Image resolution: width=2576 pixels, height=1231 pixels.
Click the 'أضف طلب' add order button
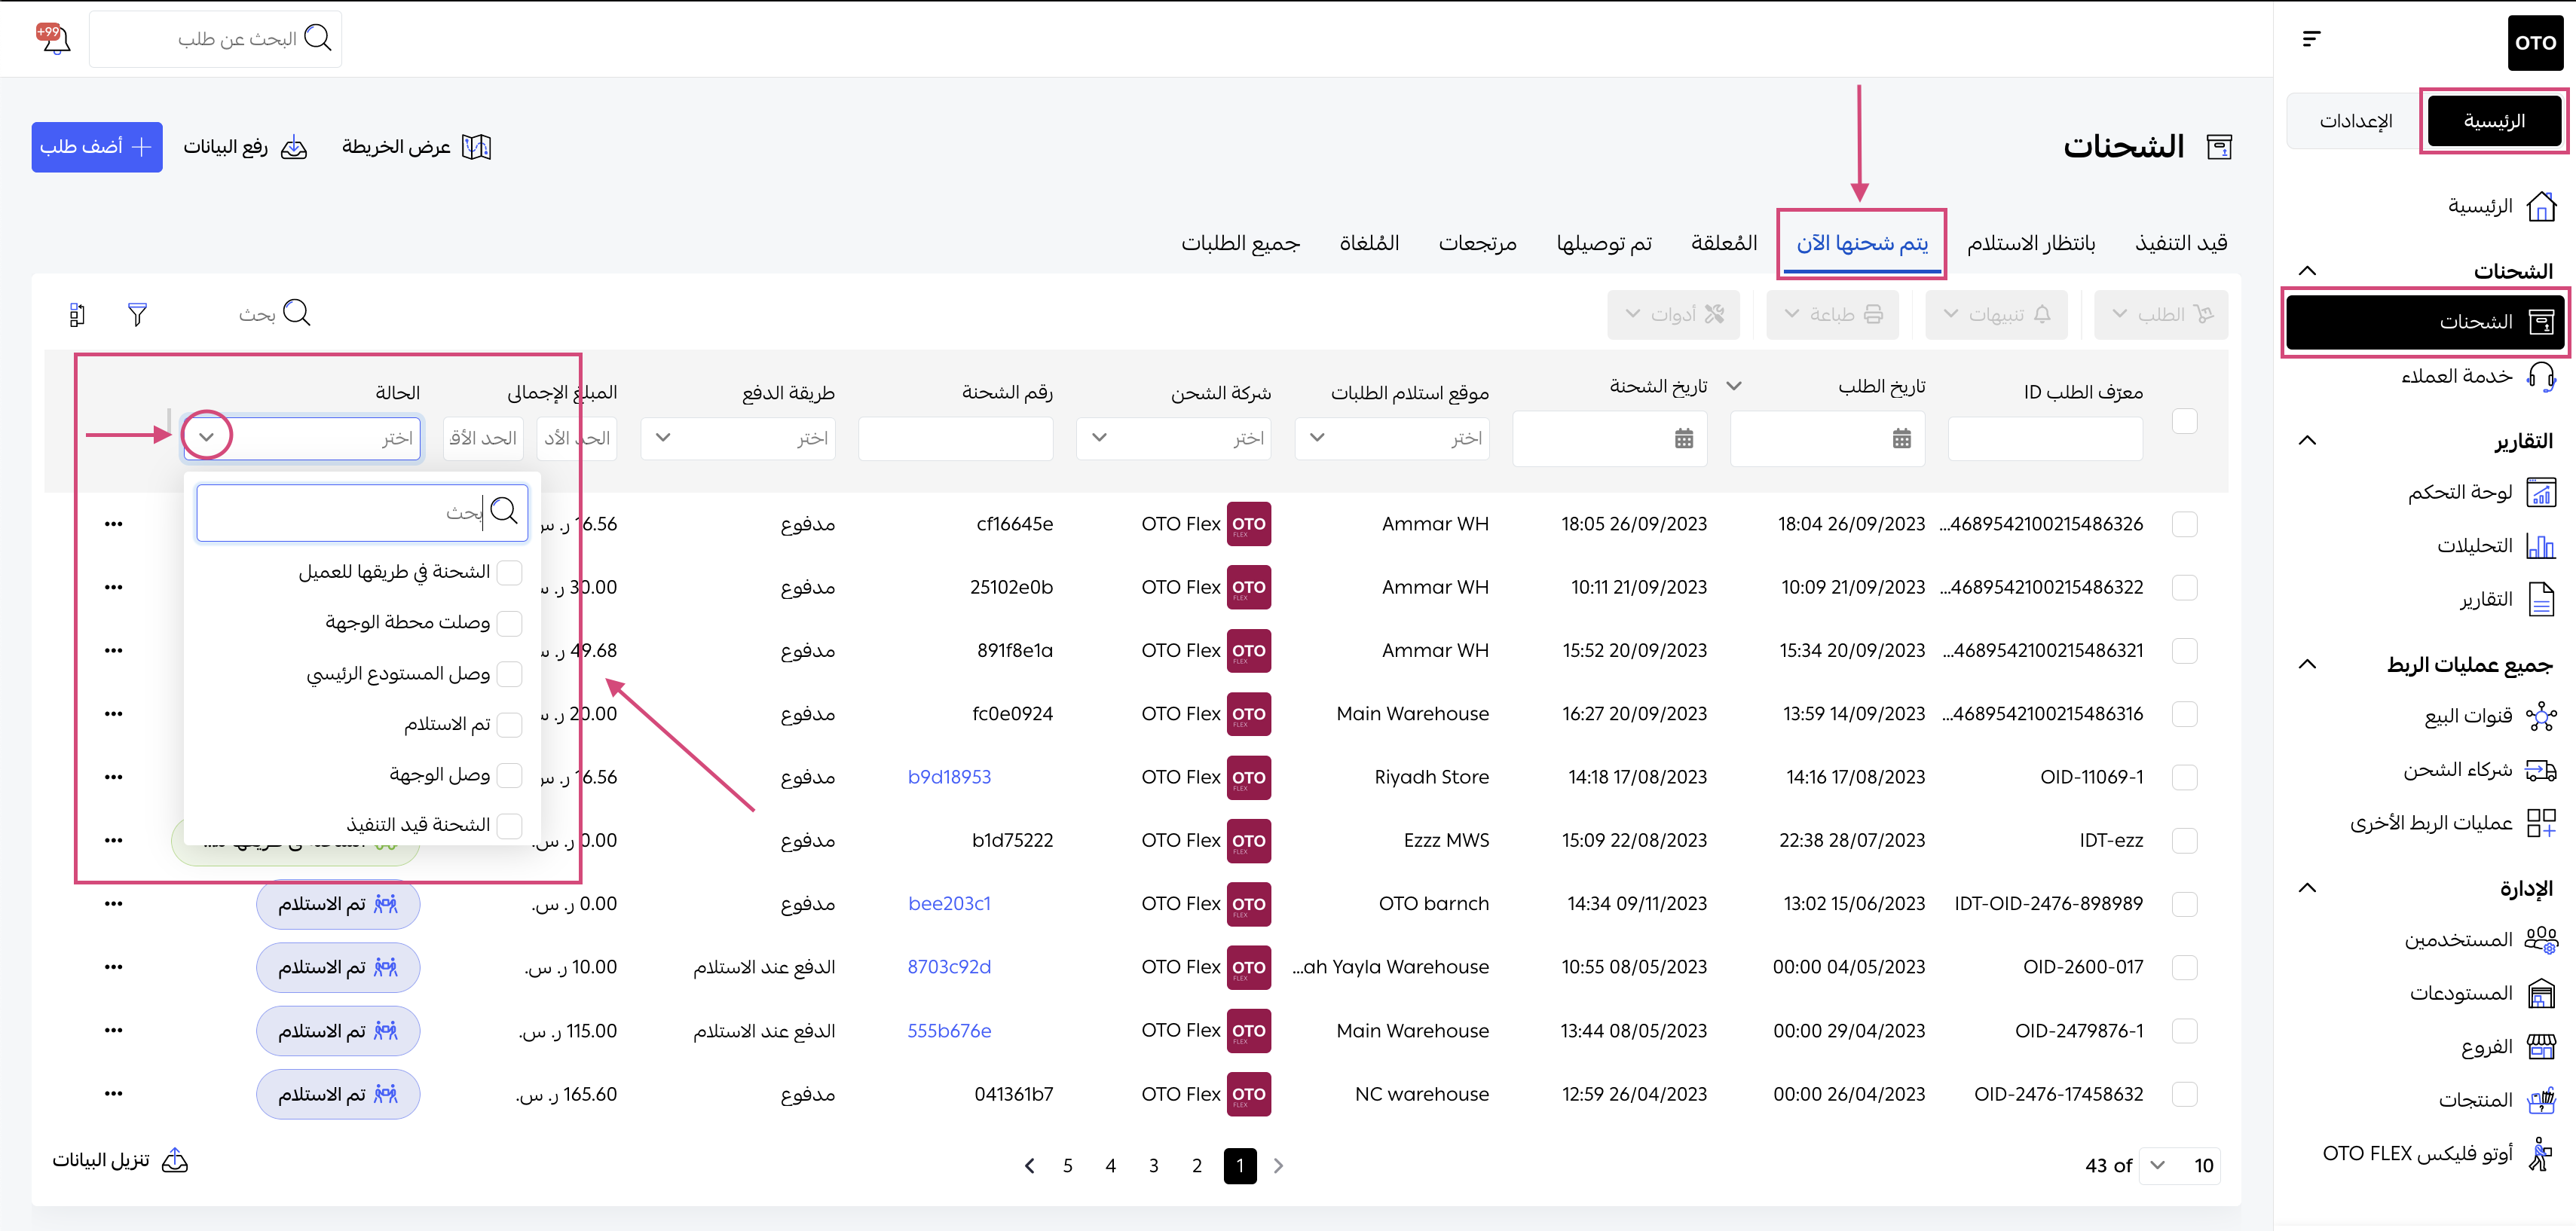(96, 147)
